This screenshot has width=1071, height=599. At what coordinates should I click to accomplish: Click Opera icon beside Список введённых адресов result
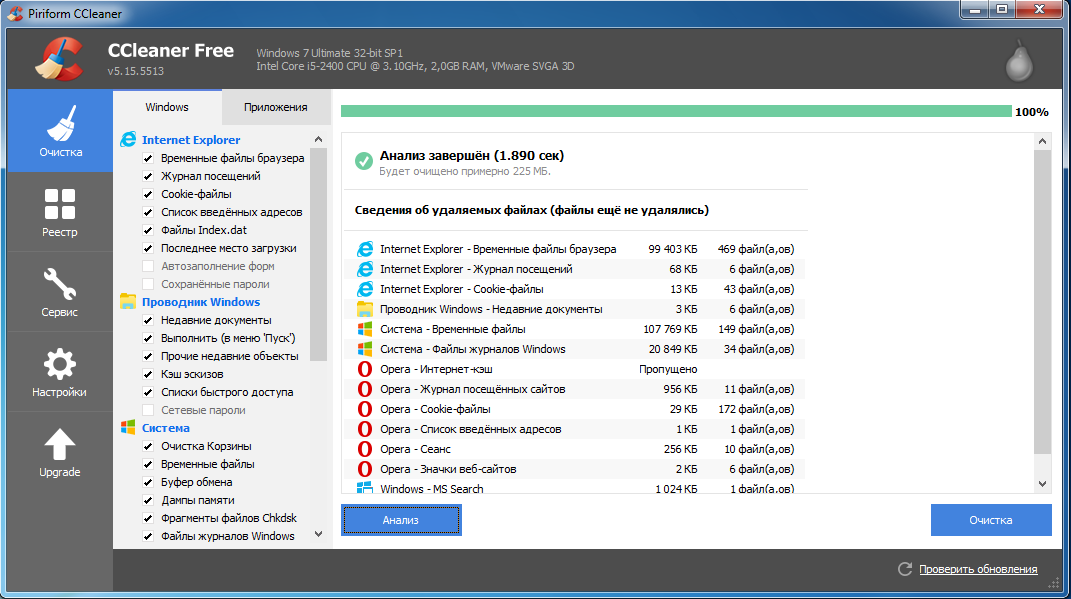point(365,429)
